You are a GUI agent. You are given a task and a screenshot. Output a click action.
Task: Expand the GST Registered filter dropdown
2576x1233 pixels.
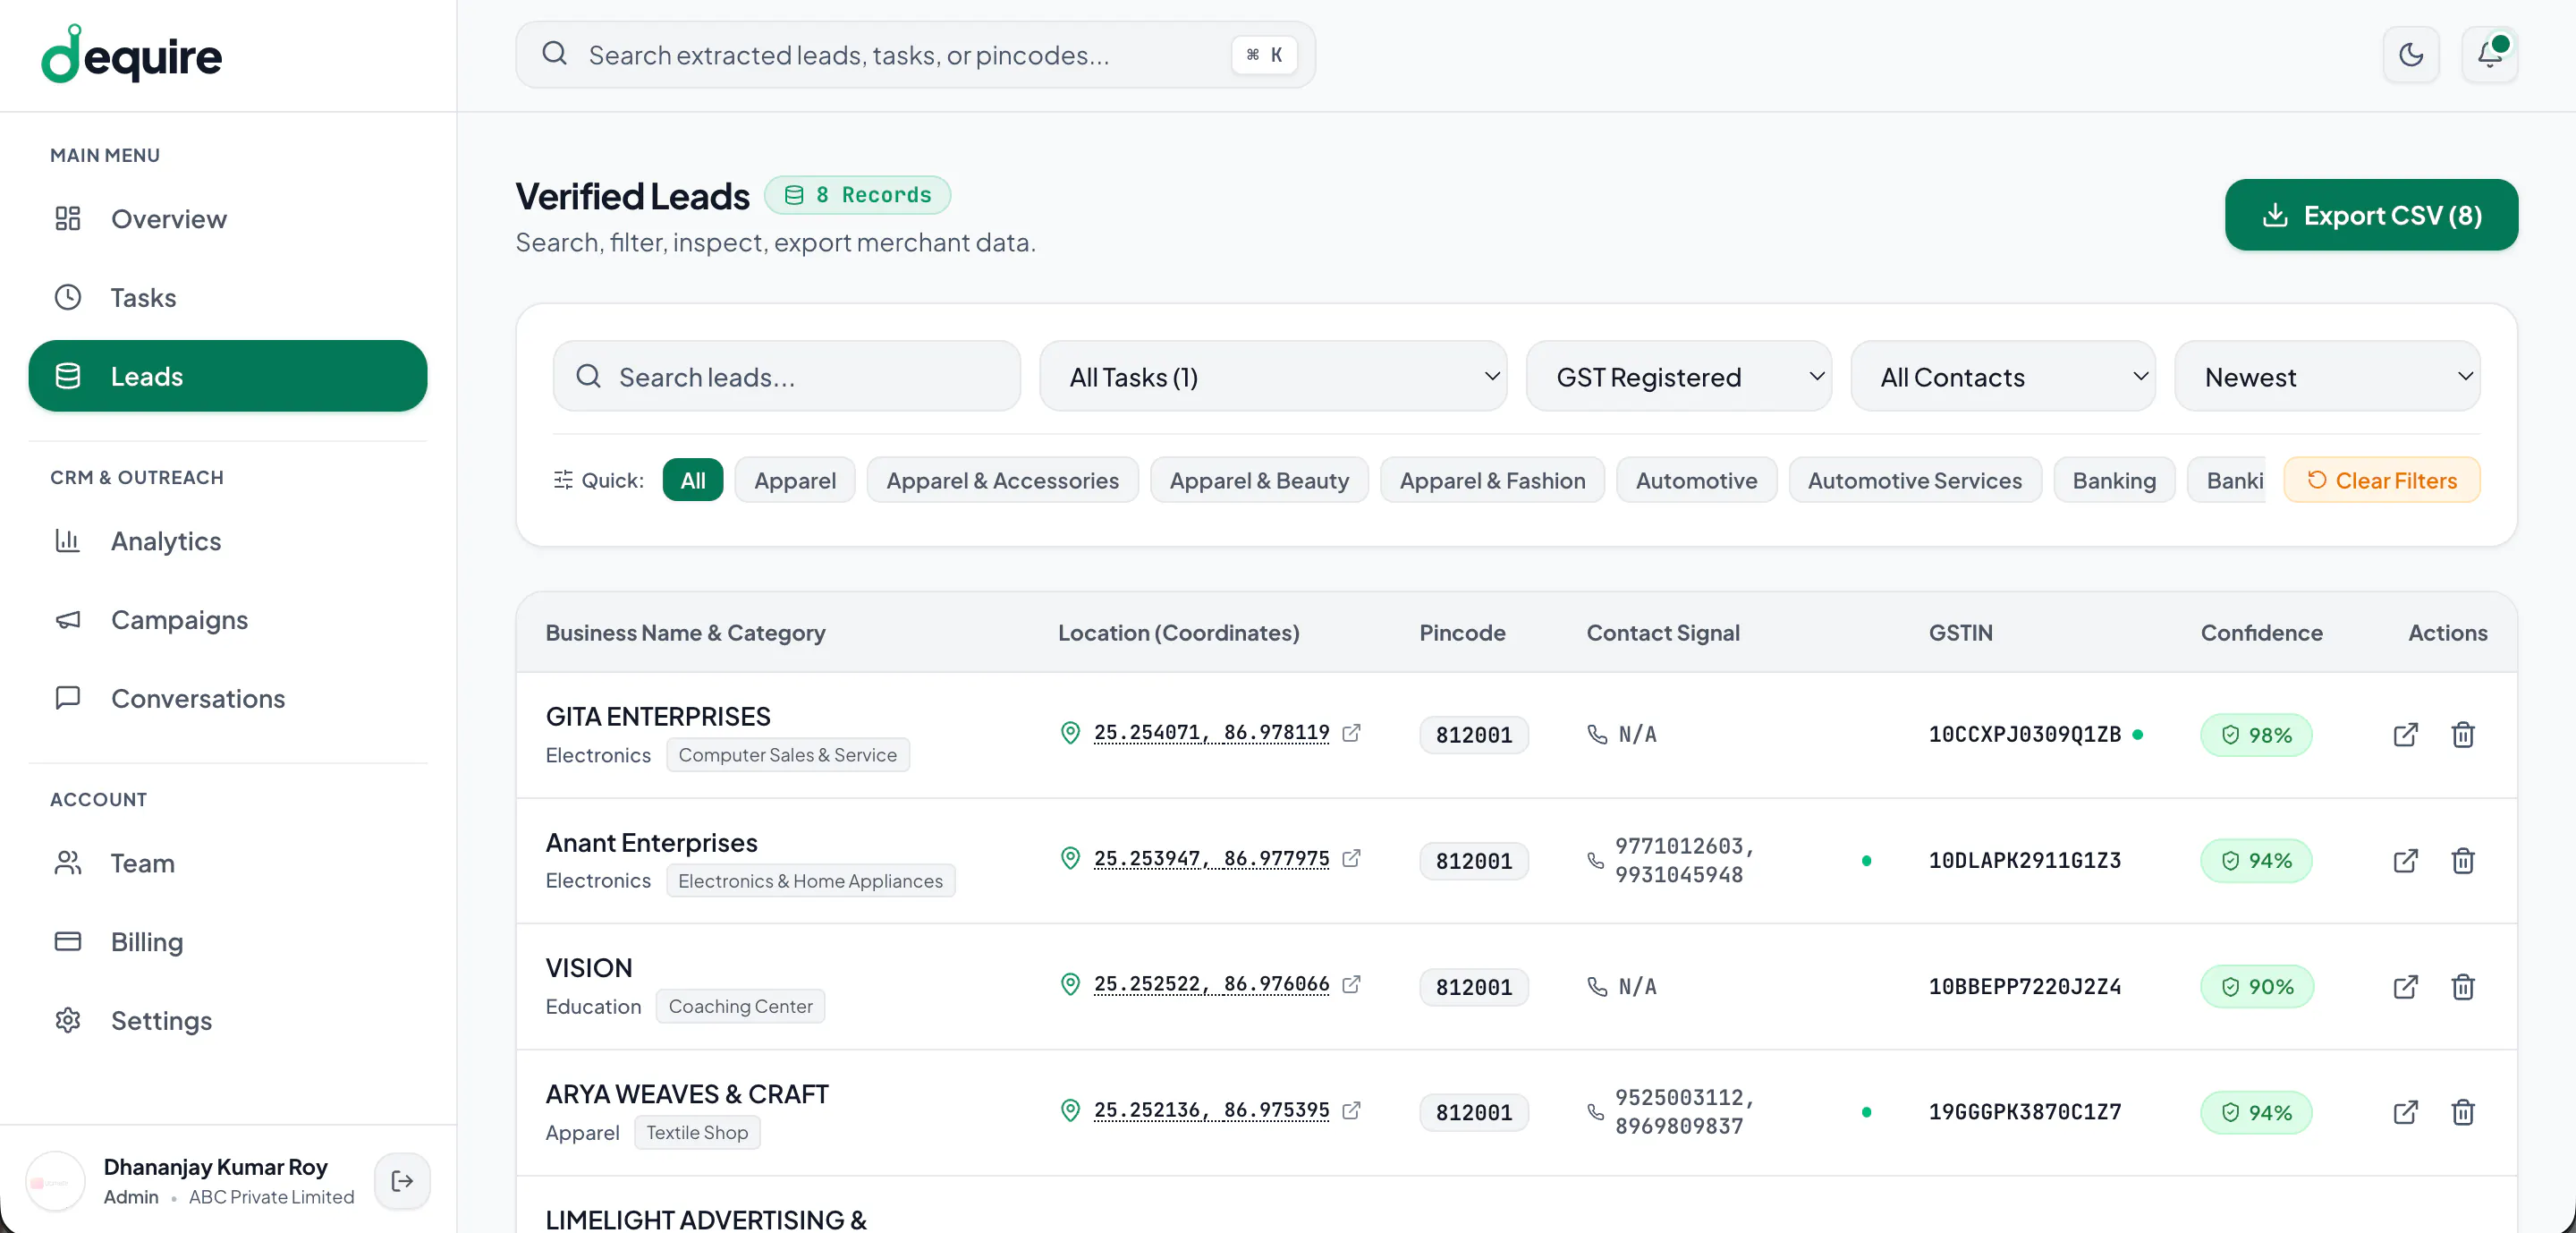(x=1679, y=376)
